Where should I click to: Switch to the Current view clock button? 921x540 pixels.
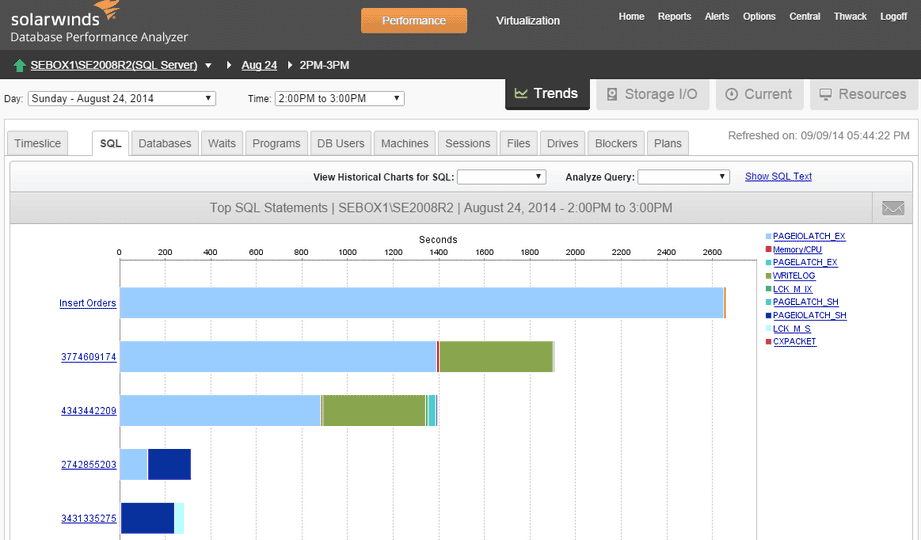click(x=759, y=94)
